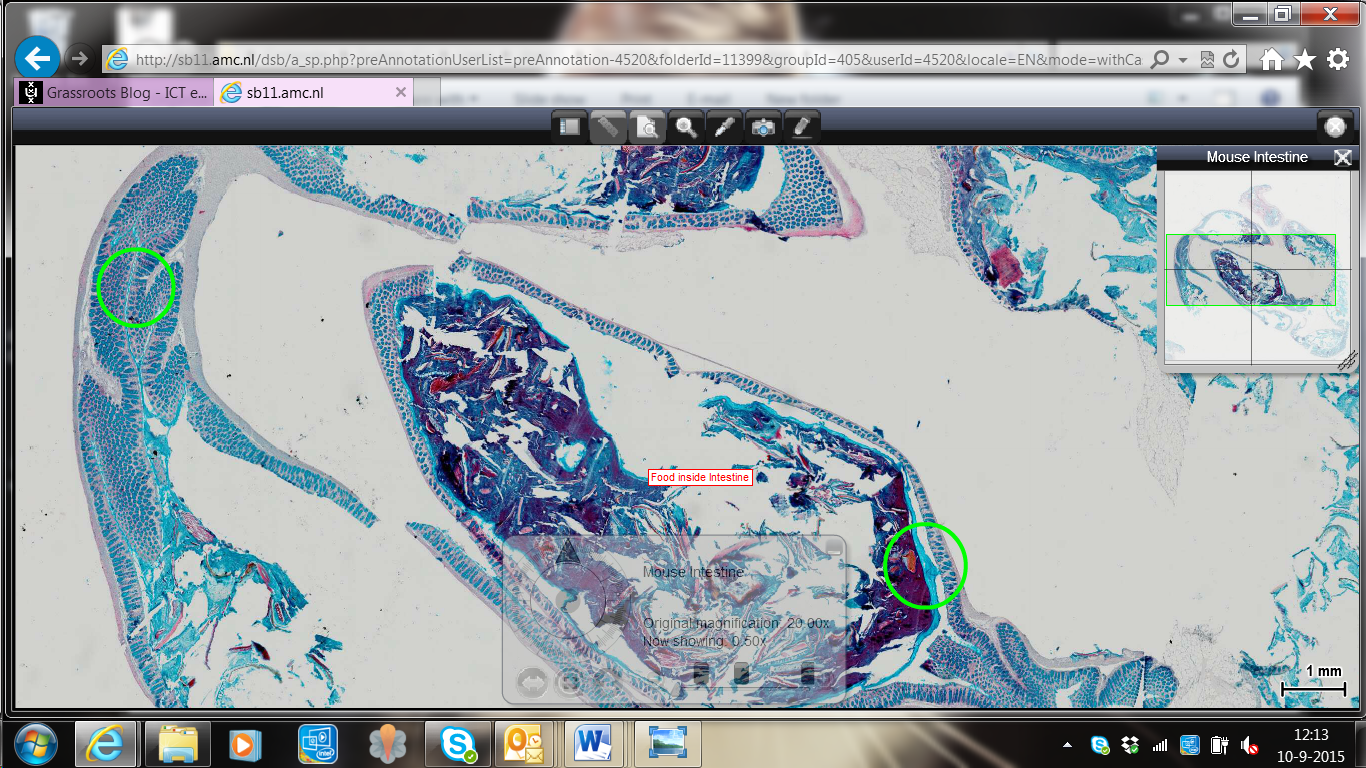
Task: Switch to Grassroots Blog tab
Action: [x=115, y=93]
